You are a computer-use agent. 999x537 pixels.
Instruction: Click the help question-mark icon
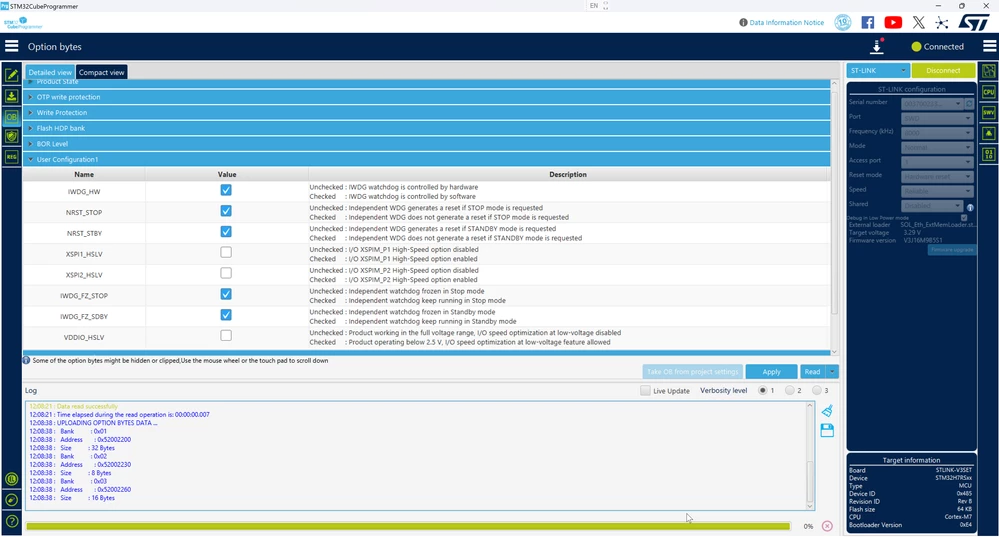click(11, 522)
